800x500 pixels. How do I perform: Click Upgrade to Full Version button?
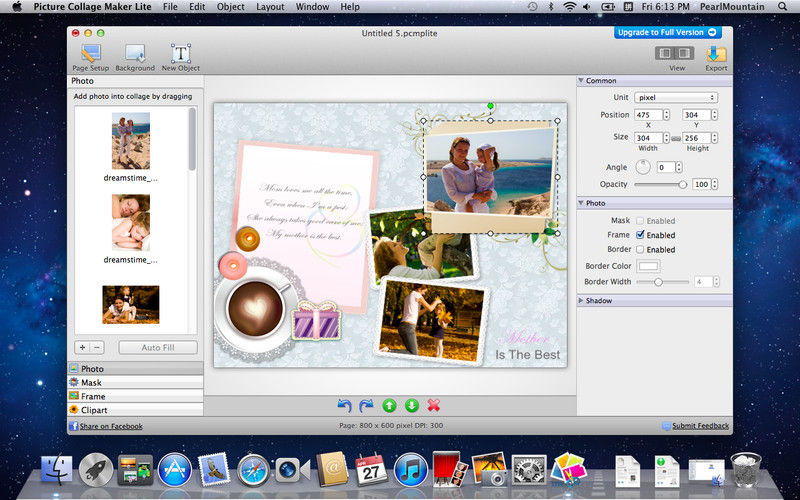coord(667,32)
